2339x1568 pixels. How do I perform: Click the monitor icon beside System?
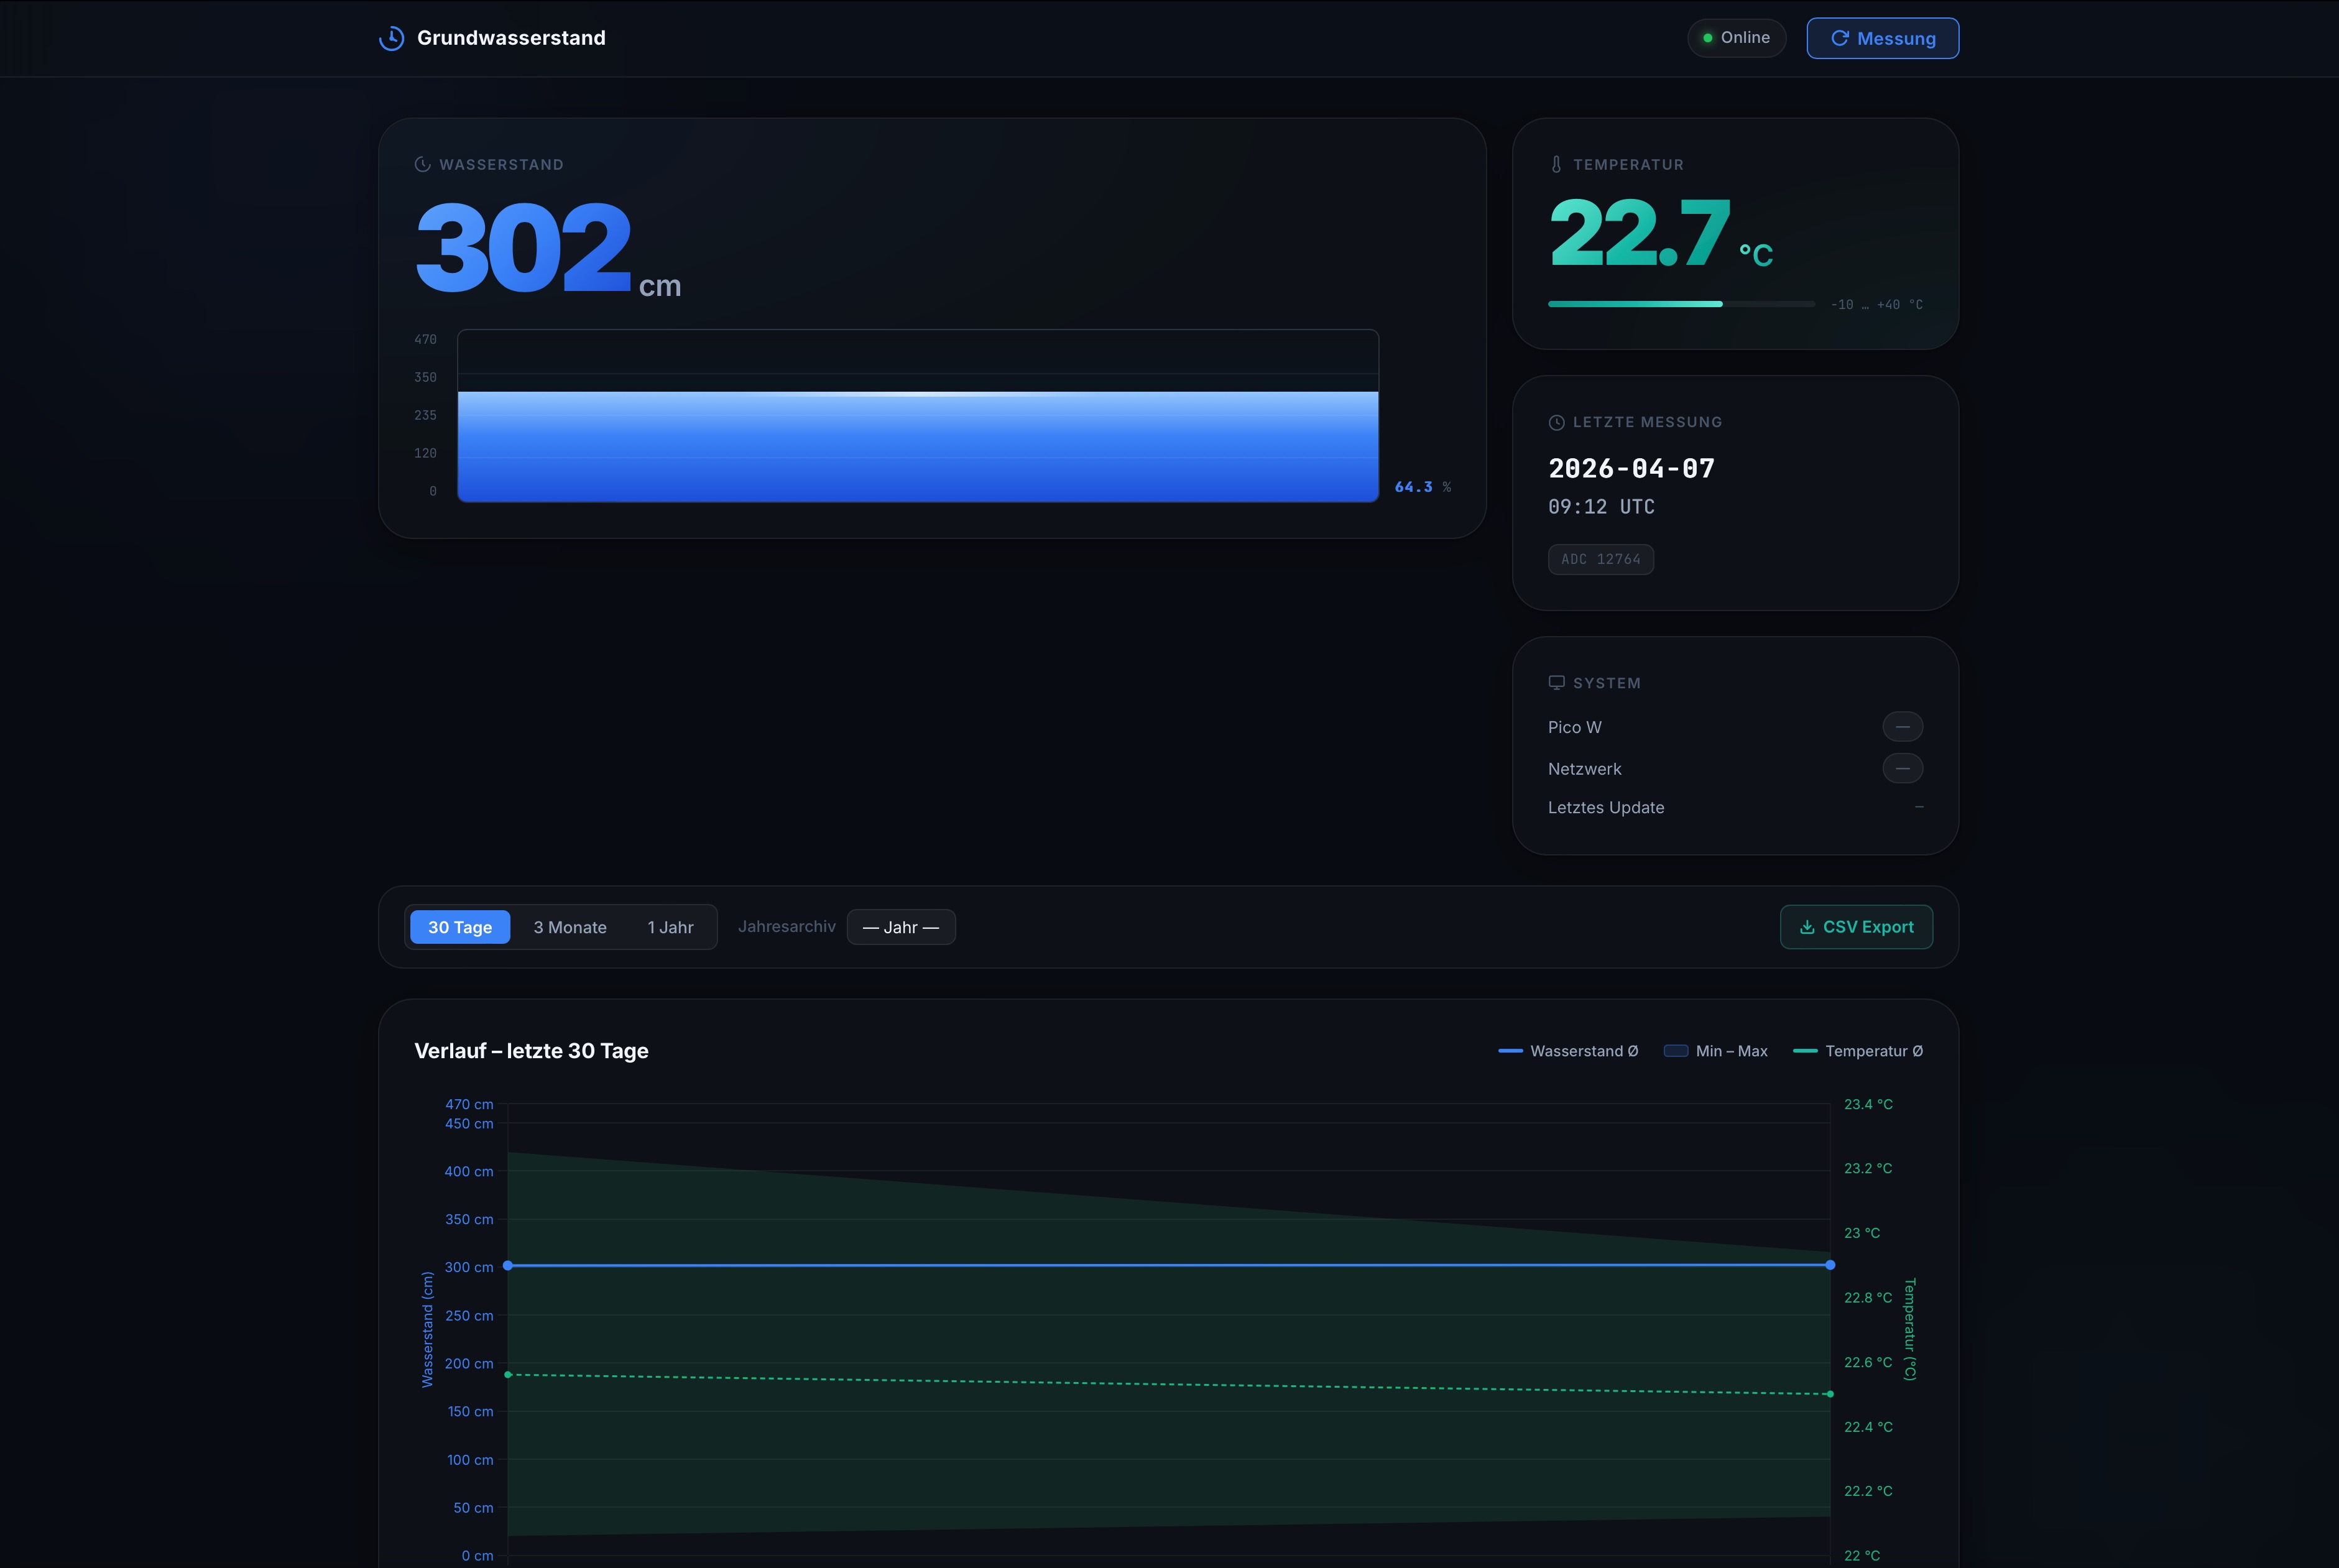[x=1556, y=682]
